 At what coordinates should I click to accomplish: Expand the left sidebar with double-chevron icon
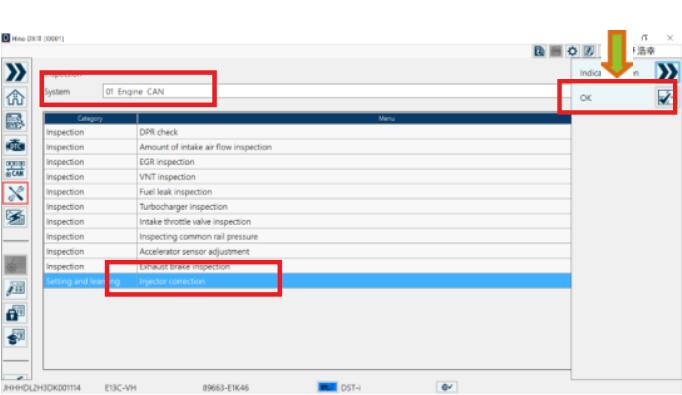pyautogui.click(x=16, y=72)
